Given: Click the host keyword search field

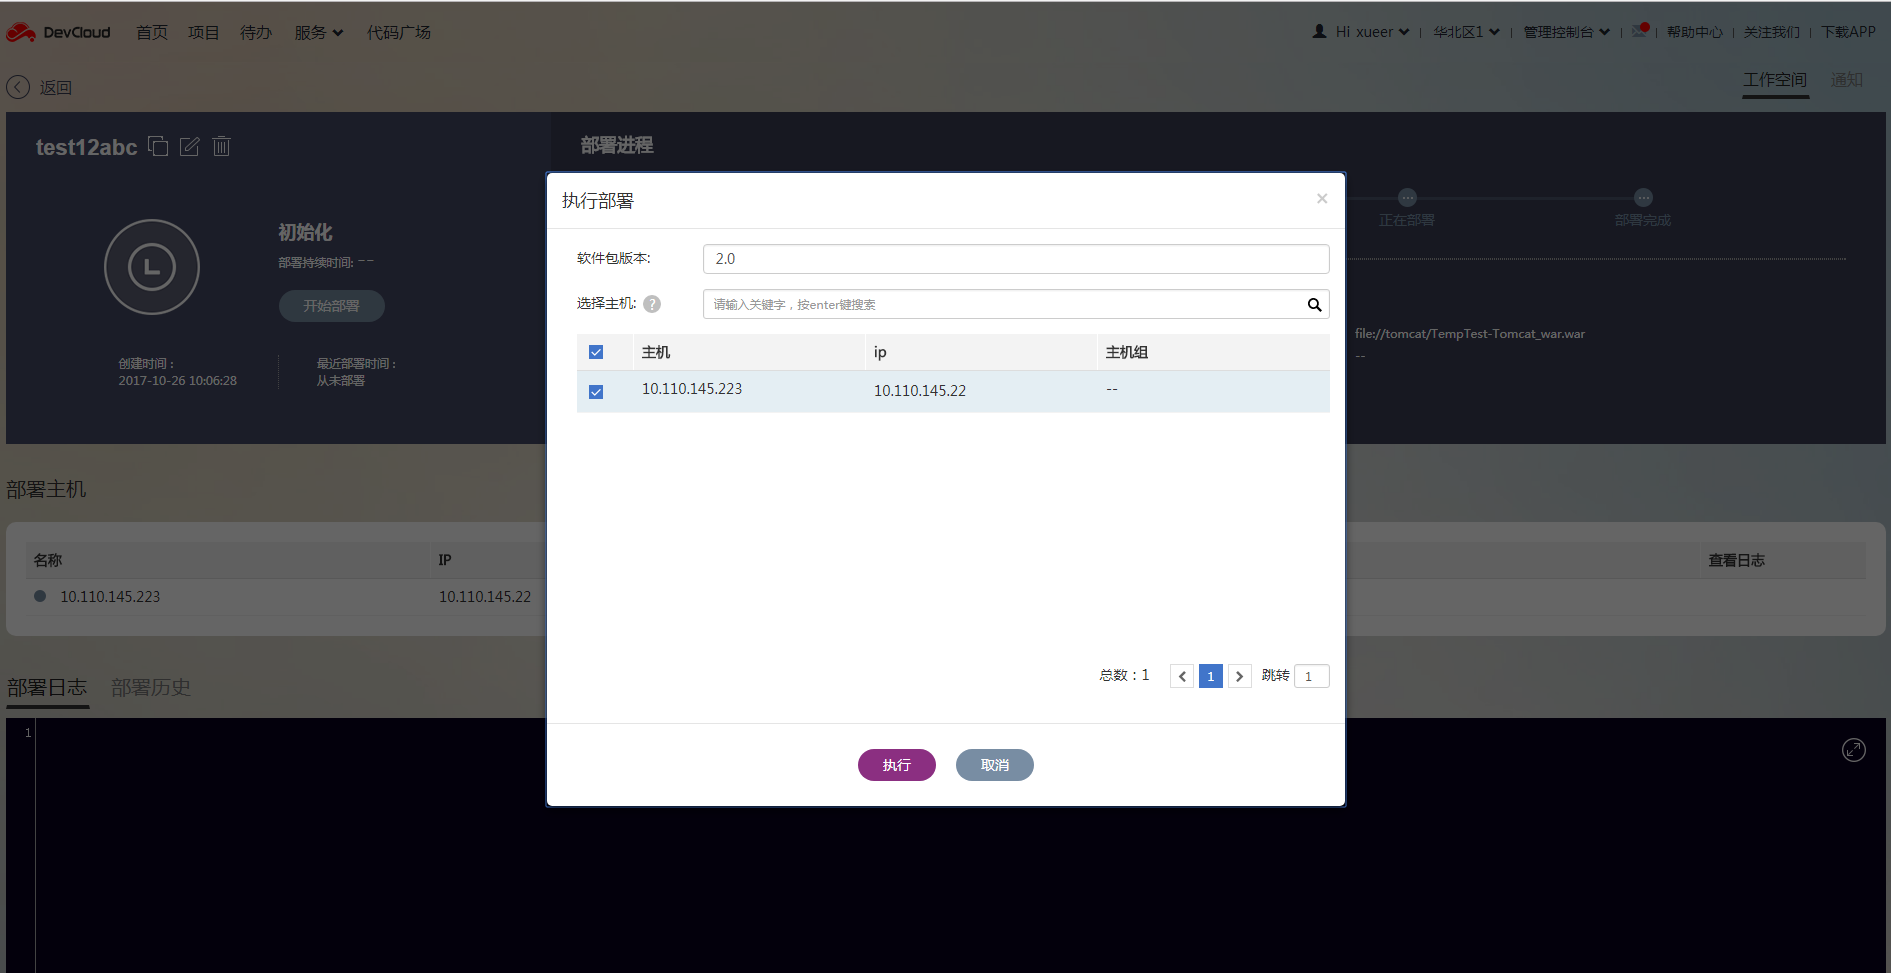Looking at the screenshot, I should tap(1016, 304).
